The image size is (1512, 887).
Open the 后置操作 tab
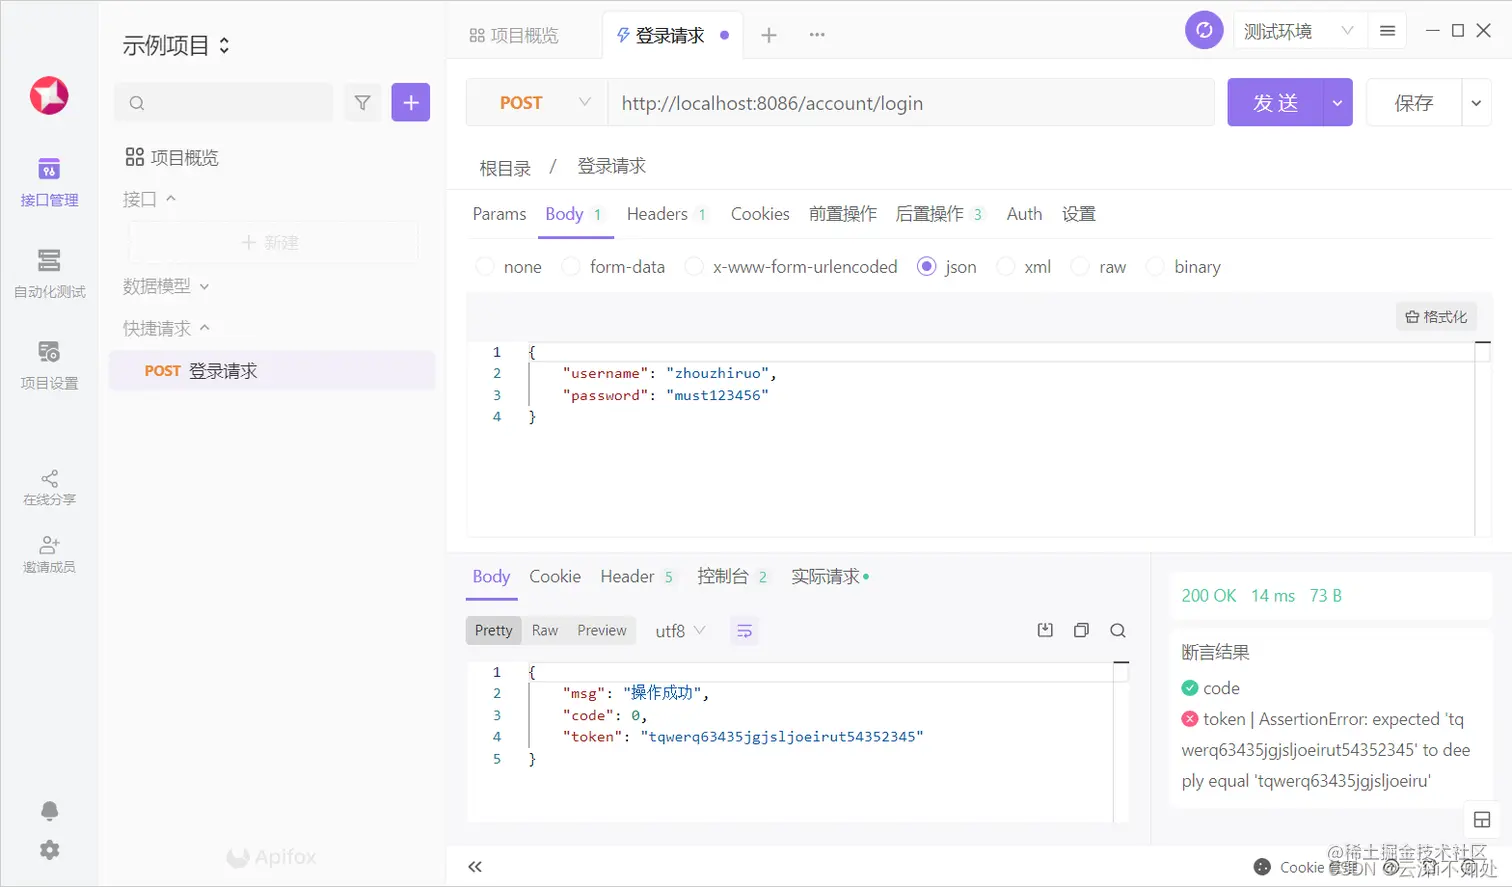click(939, 214)
